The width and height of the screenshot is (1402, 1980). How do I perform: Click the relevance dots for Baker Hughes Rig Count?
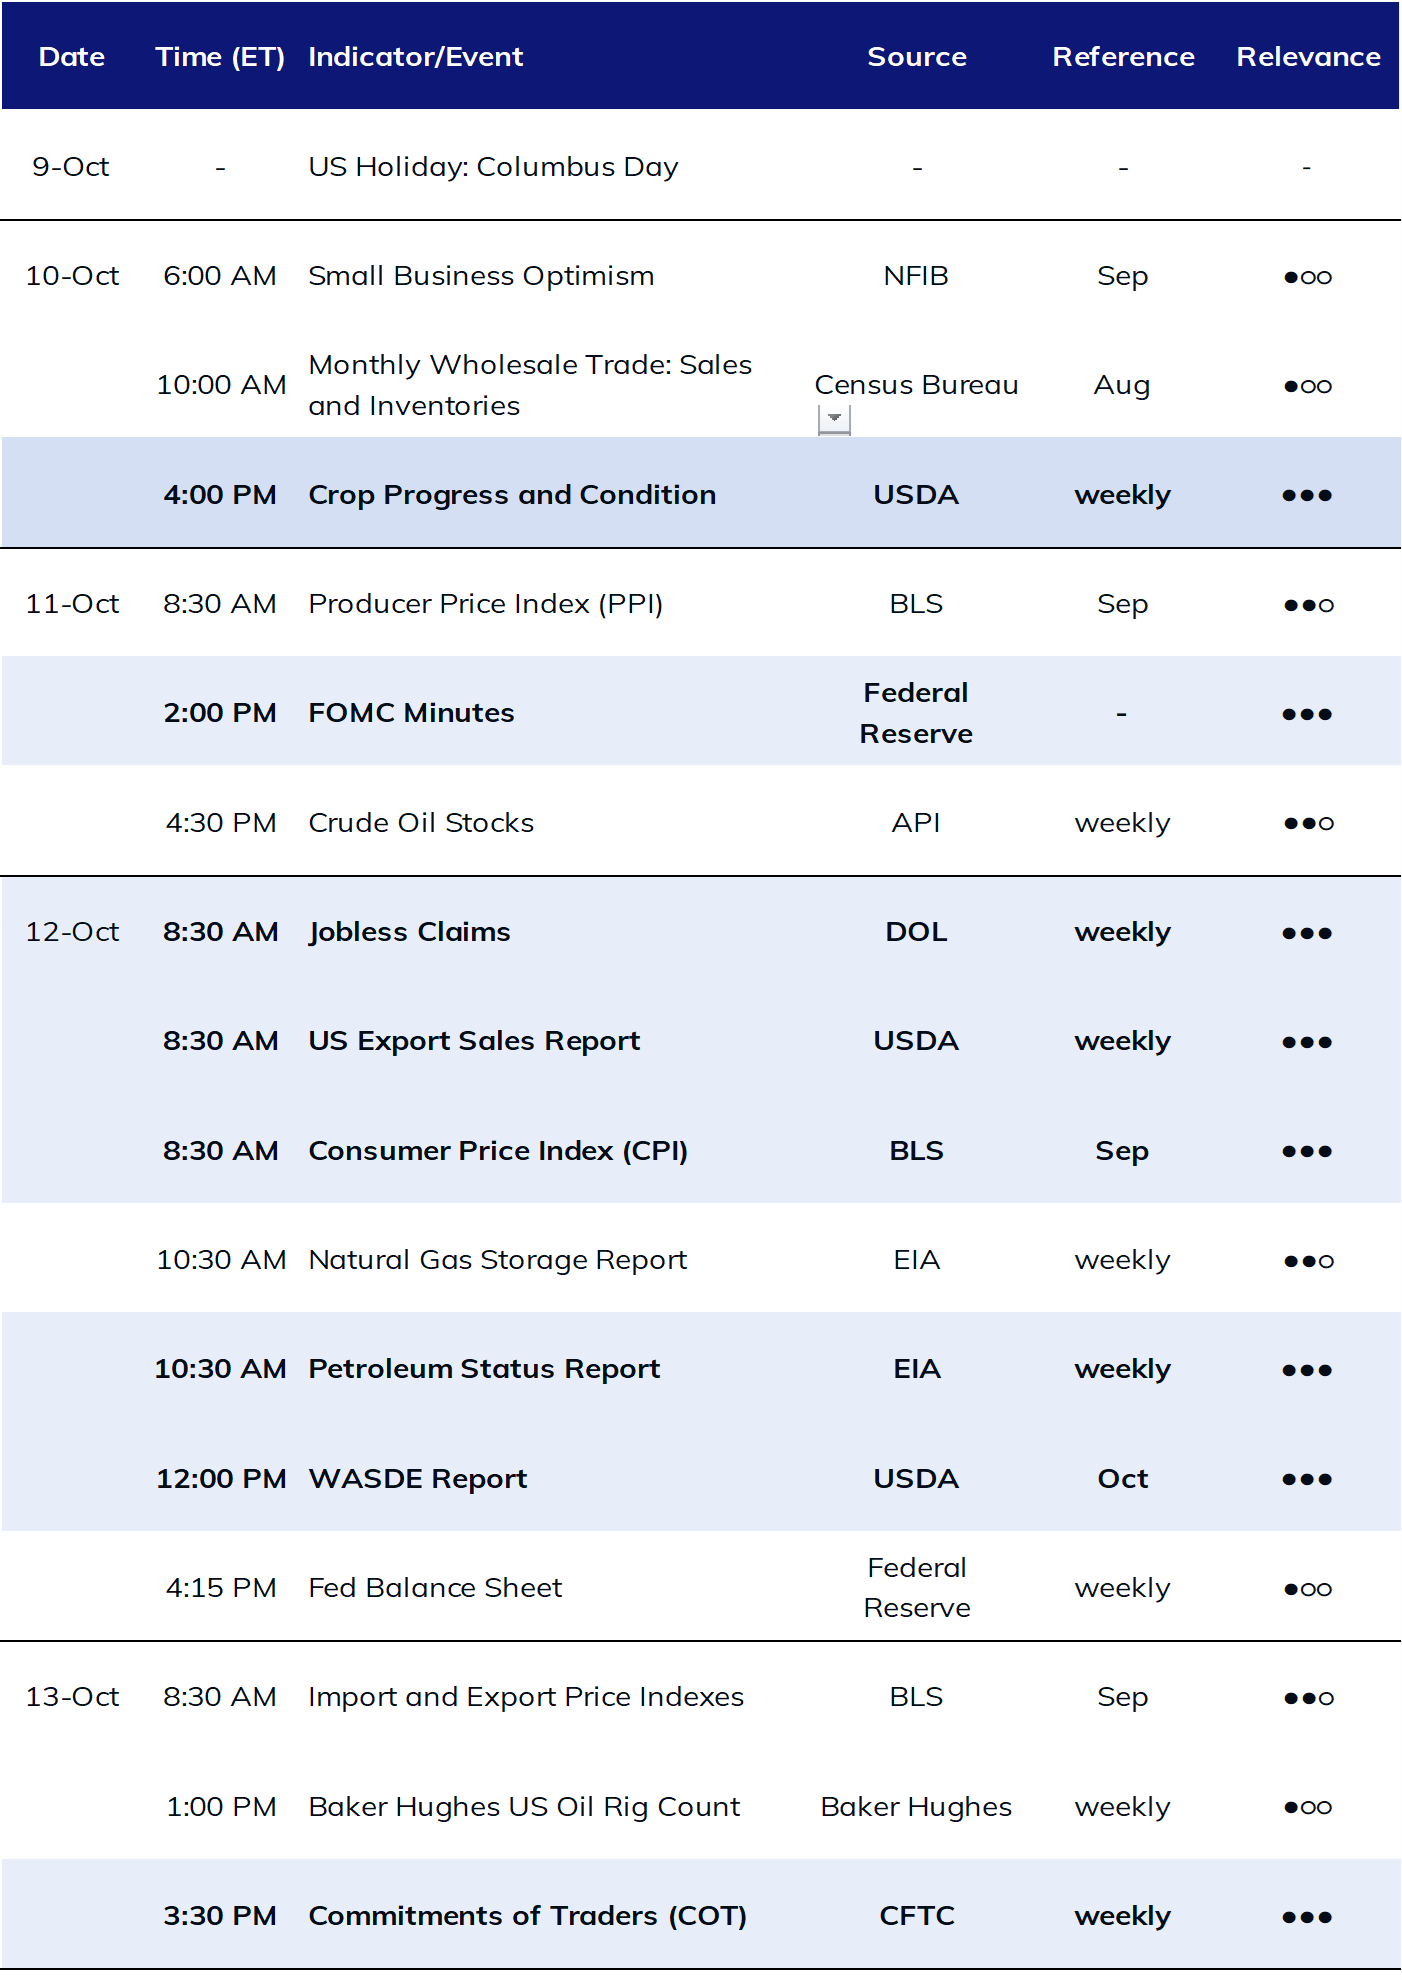coord(1307,1807)
